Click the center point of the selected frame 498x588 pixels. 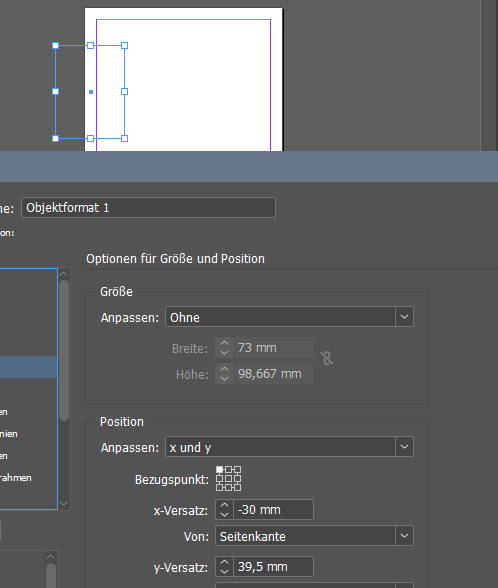click(x=91, y=92)
